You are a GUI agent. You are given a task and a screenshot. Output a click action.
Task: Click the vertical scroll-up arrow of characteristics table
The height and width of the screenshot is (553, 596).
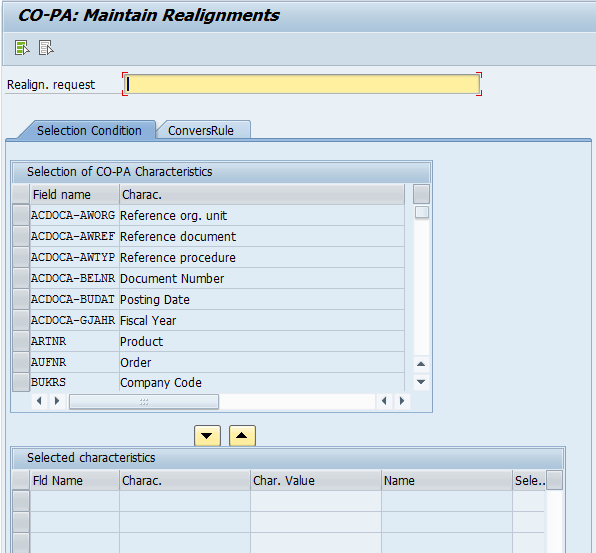click(421, 364)
